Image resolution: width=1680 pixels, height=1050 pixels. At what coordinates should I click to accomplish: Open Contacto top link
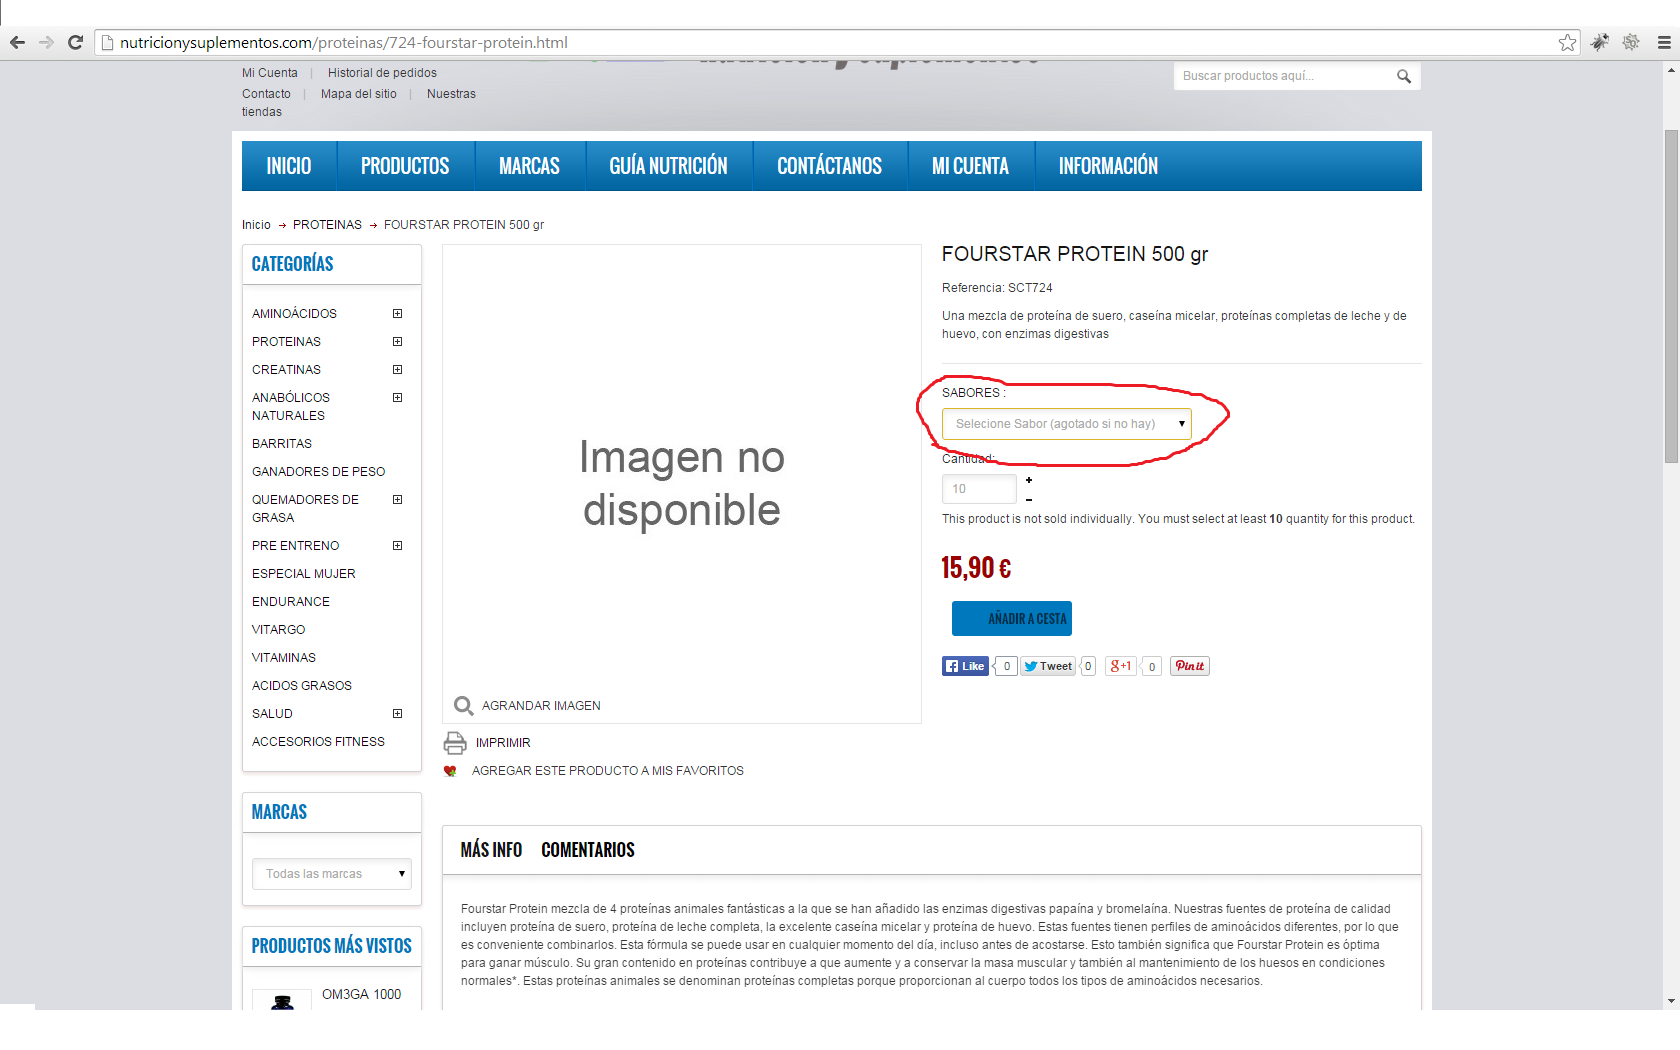[x=266, y=94]
